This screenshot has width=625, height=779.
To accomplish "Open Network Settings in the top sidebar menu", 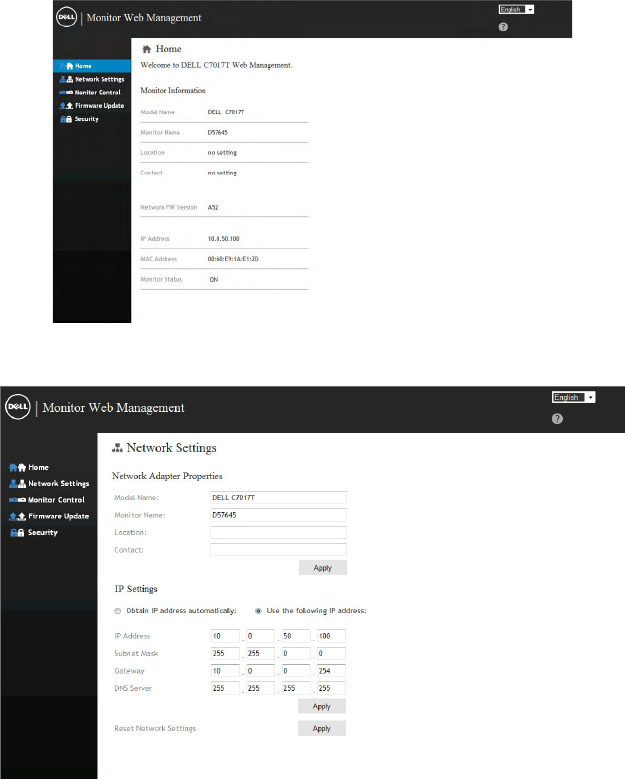I will 92,79.
